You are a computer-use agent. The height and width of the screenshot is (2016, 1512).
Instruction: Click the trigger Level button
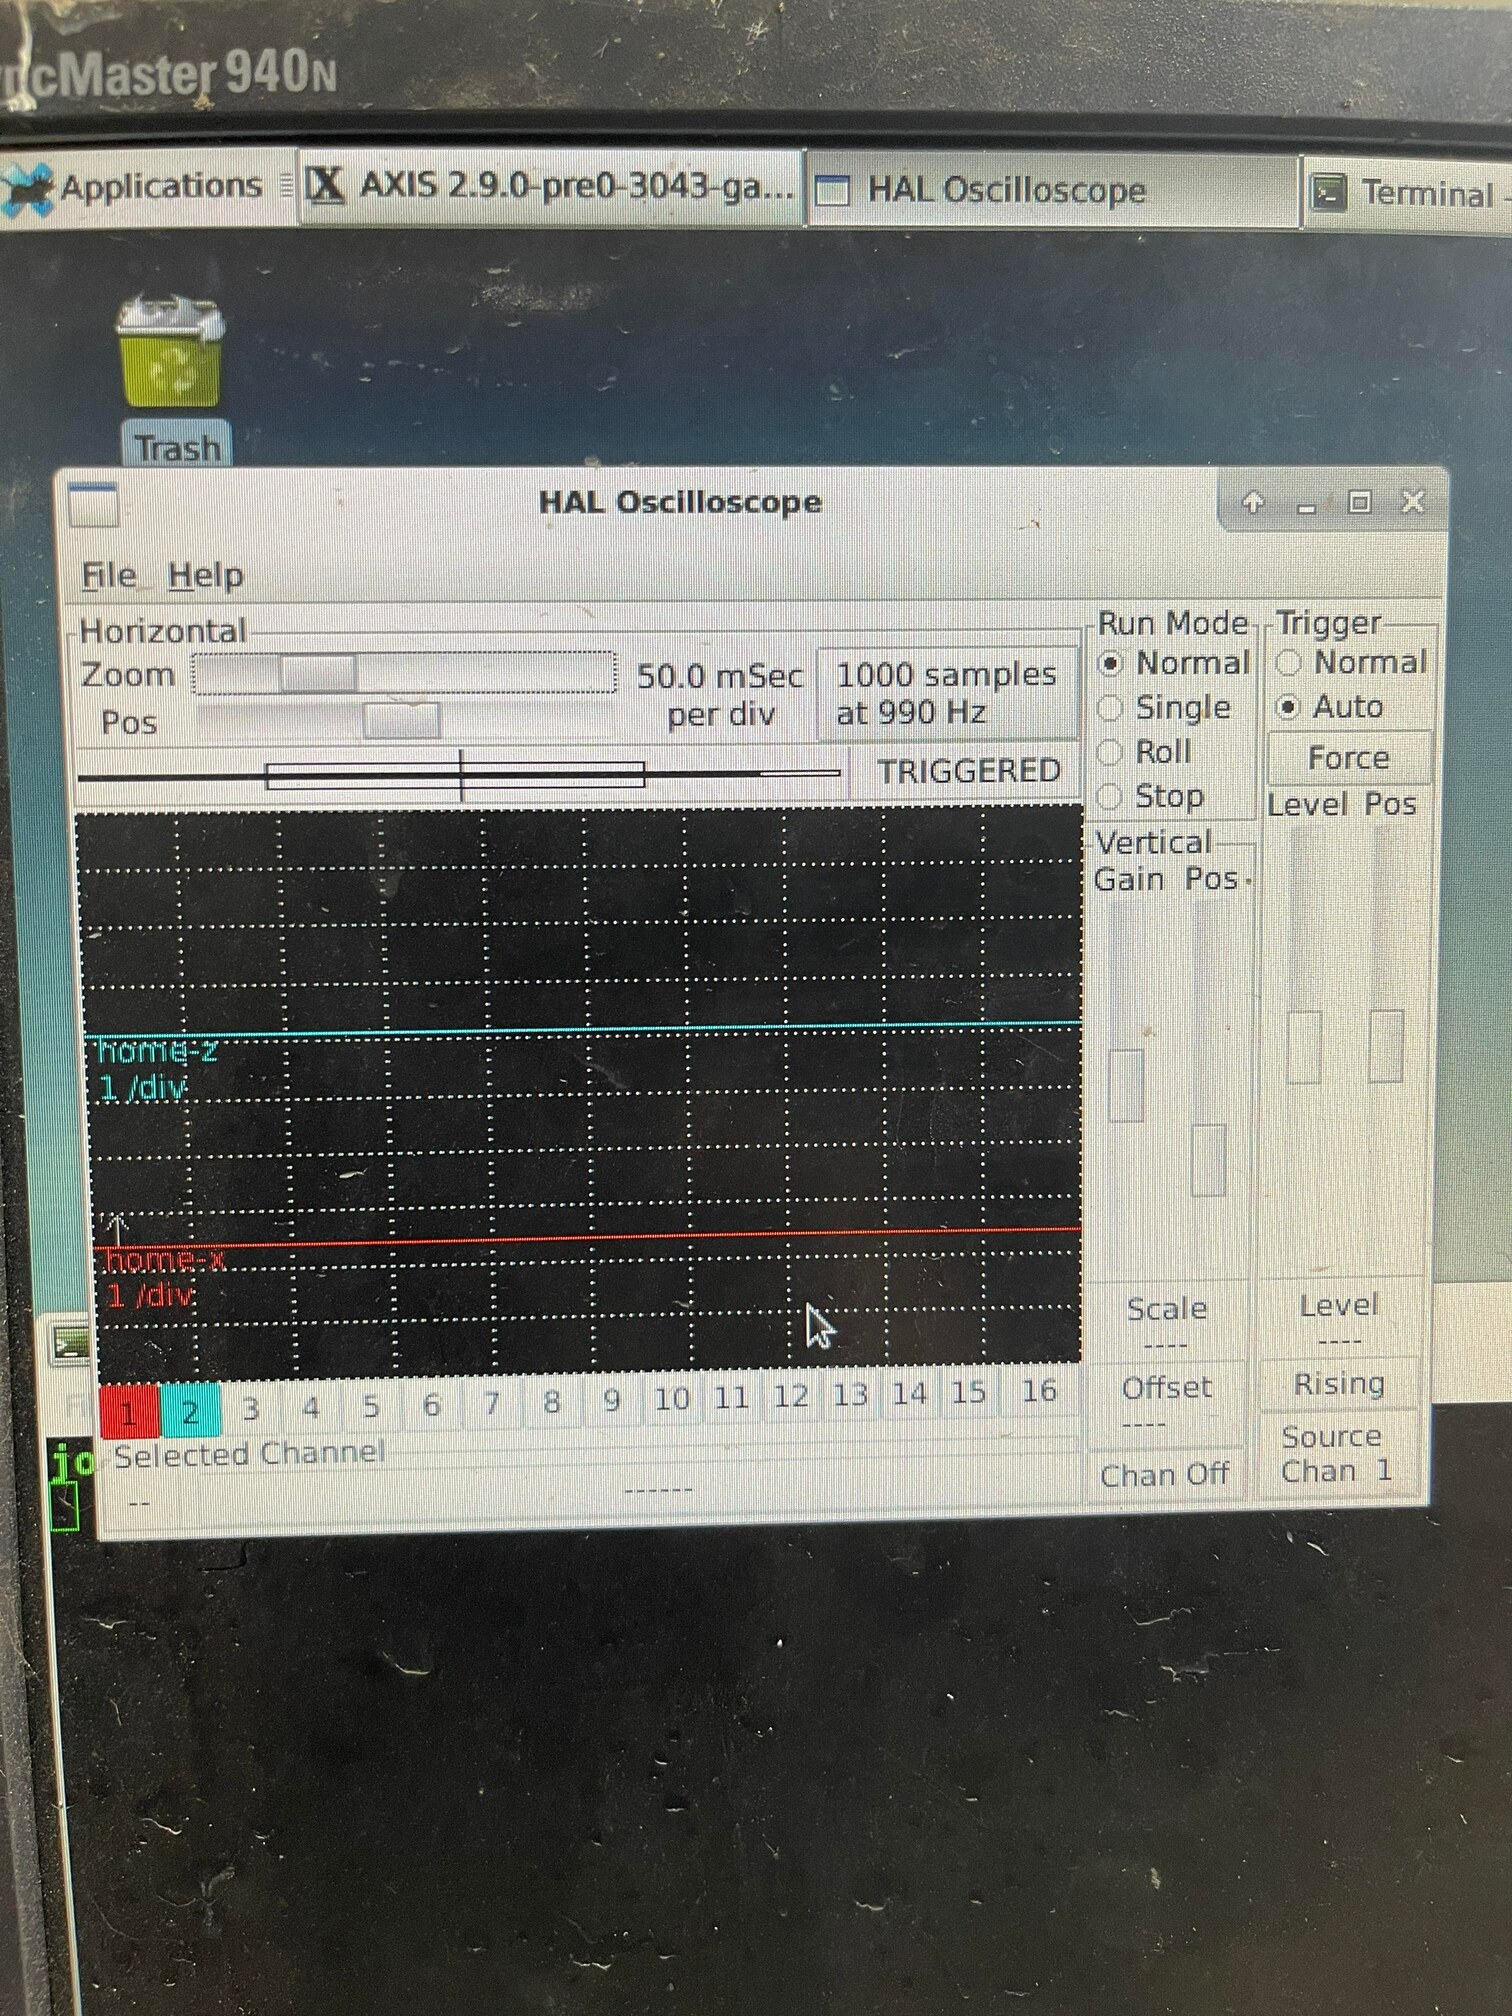(1340, 1317)
